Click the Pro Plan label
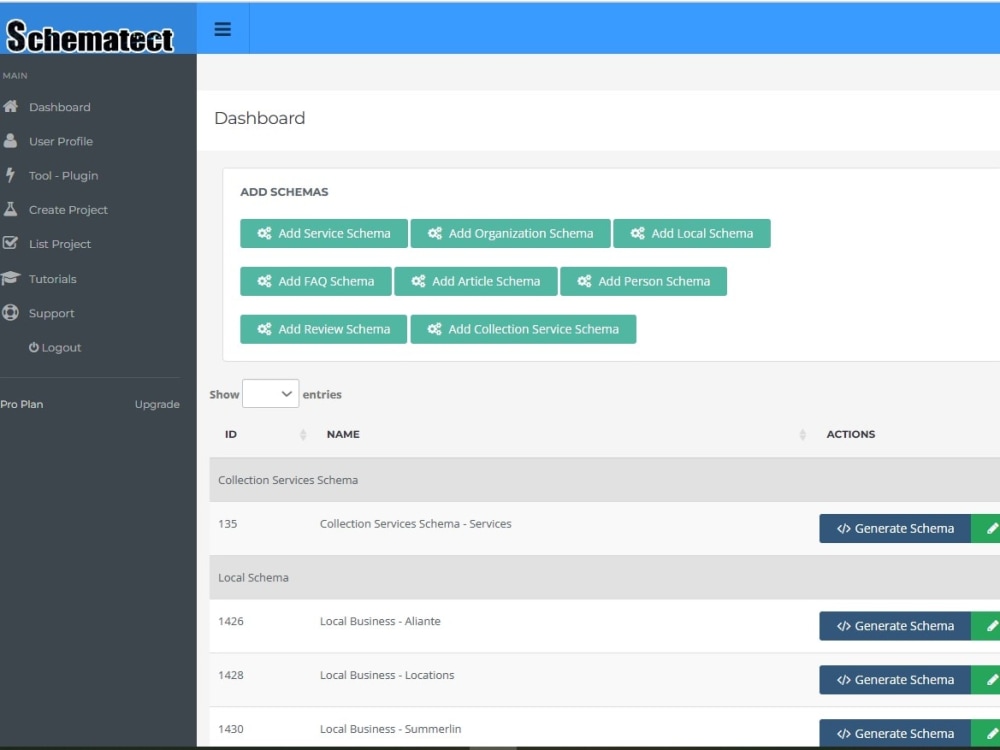Screen dimensions: 1000x750 click(x=22, y=404)
